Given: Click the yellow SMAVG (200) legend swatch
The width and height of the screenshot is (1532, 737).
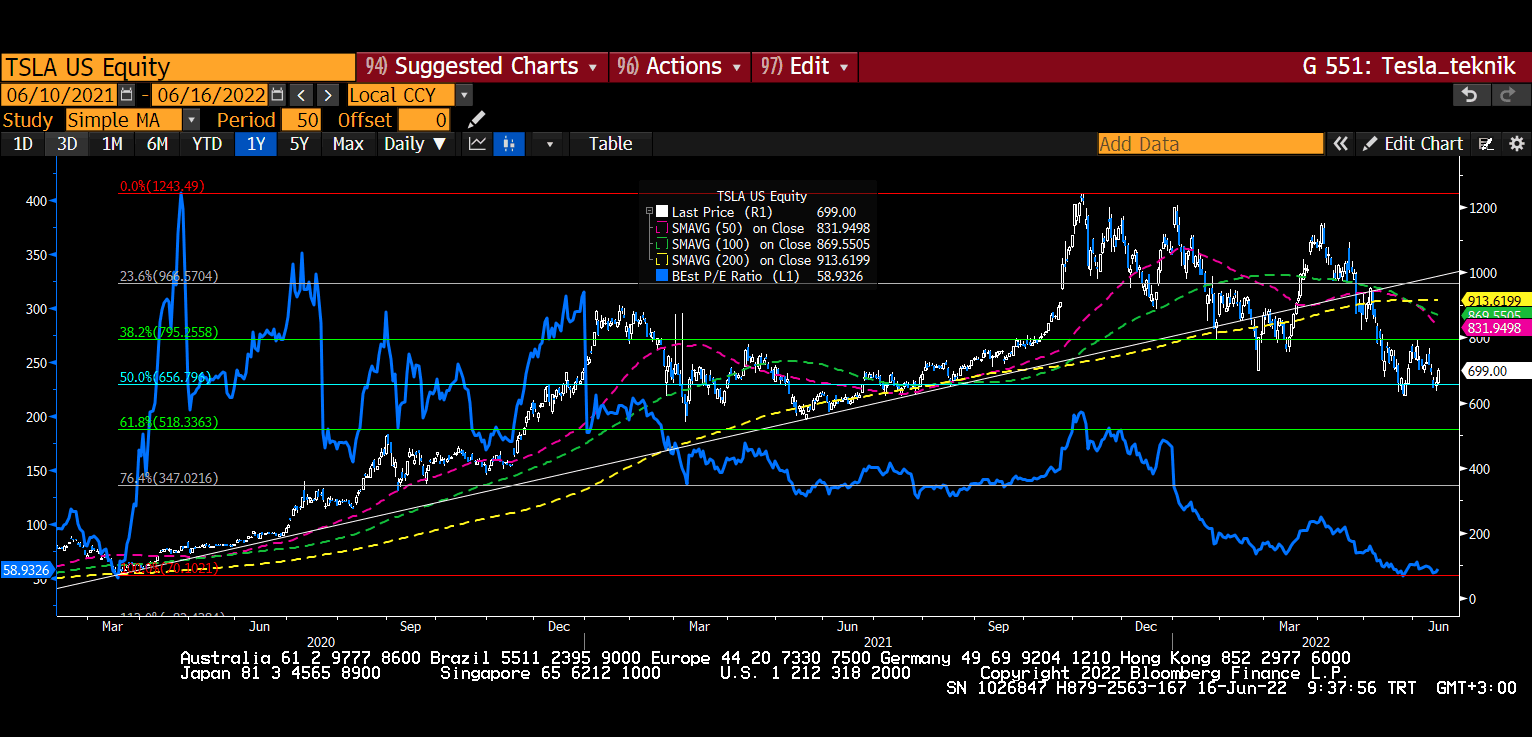Looking at the screenshot, I should 662,260.
